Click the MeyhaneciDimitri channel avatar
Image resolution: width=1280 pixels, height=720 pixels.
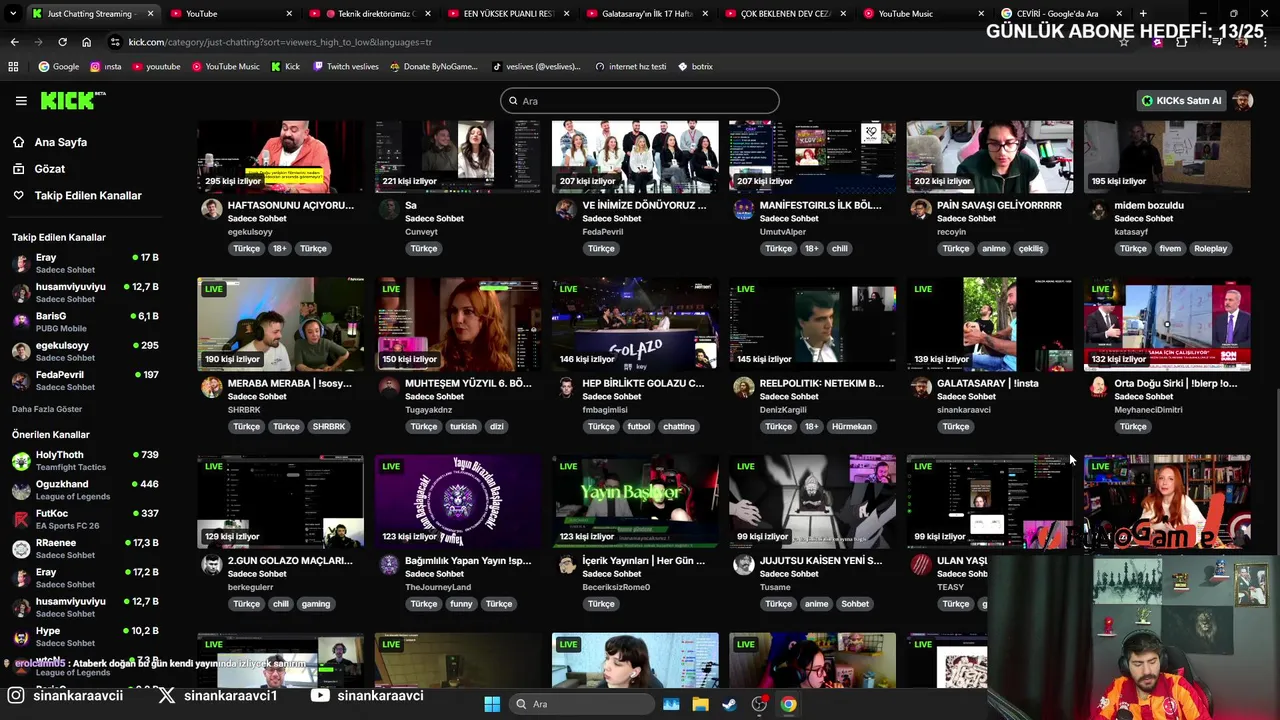1098,388
